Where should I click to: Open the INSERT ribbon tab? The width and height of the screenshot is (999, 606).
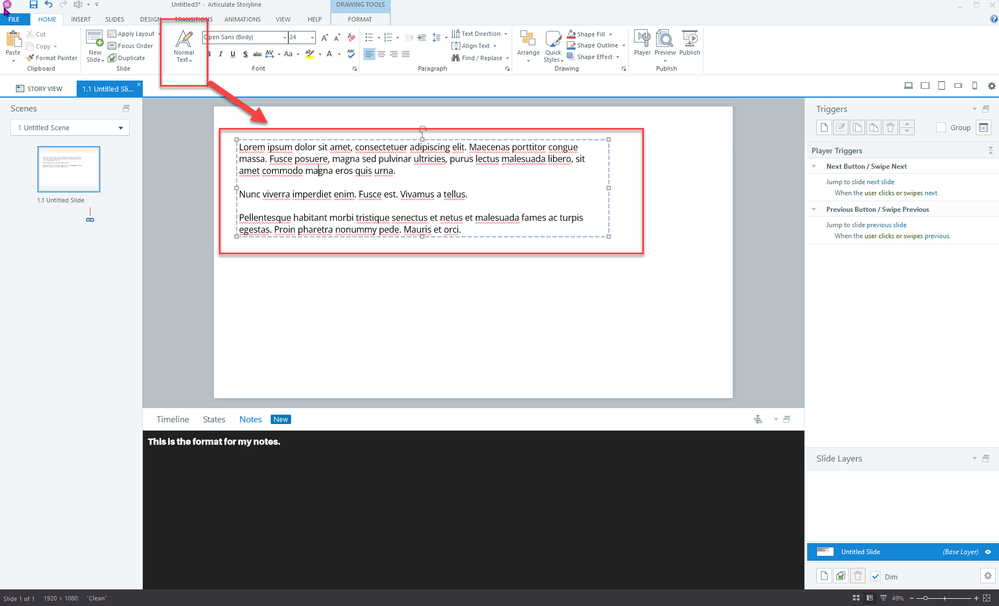coord(81,19)
